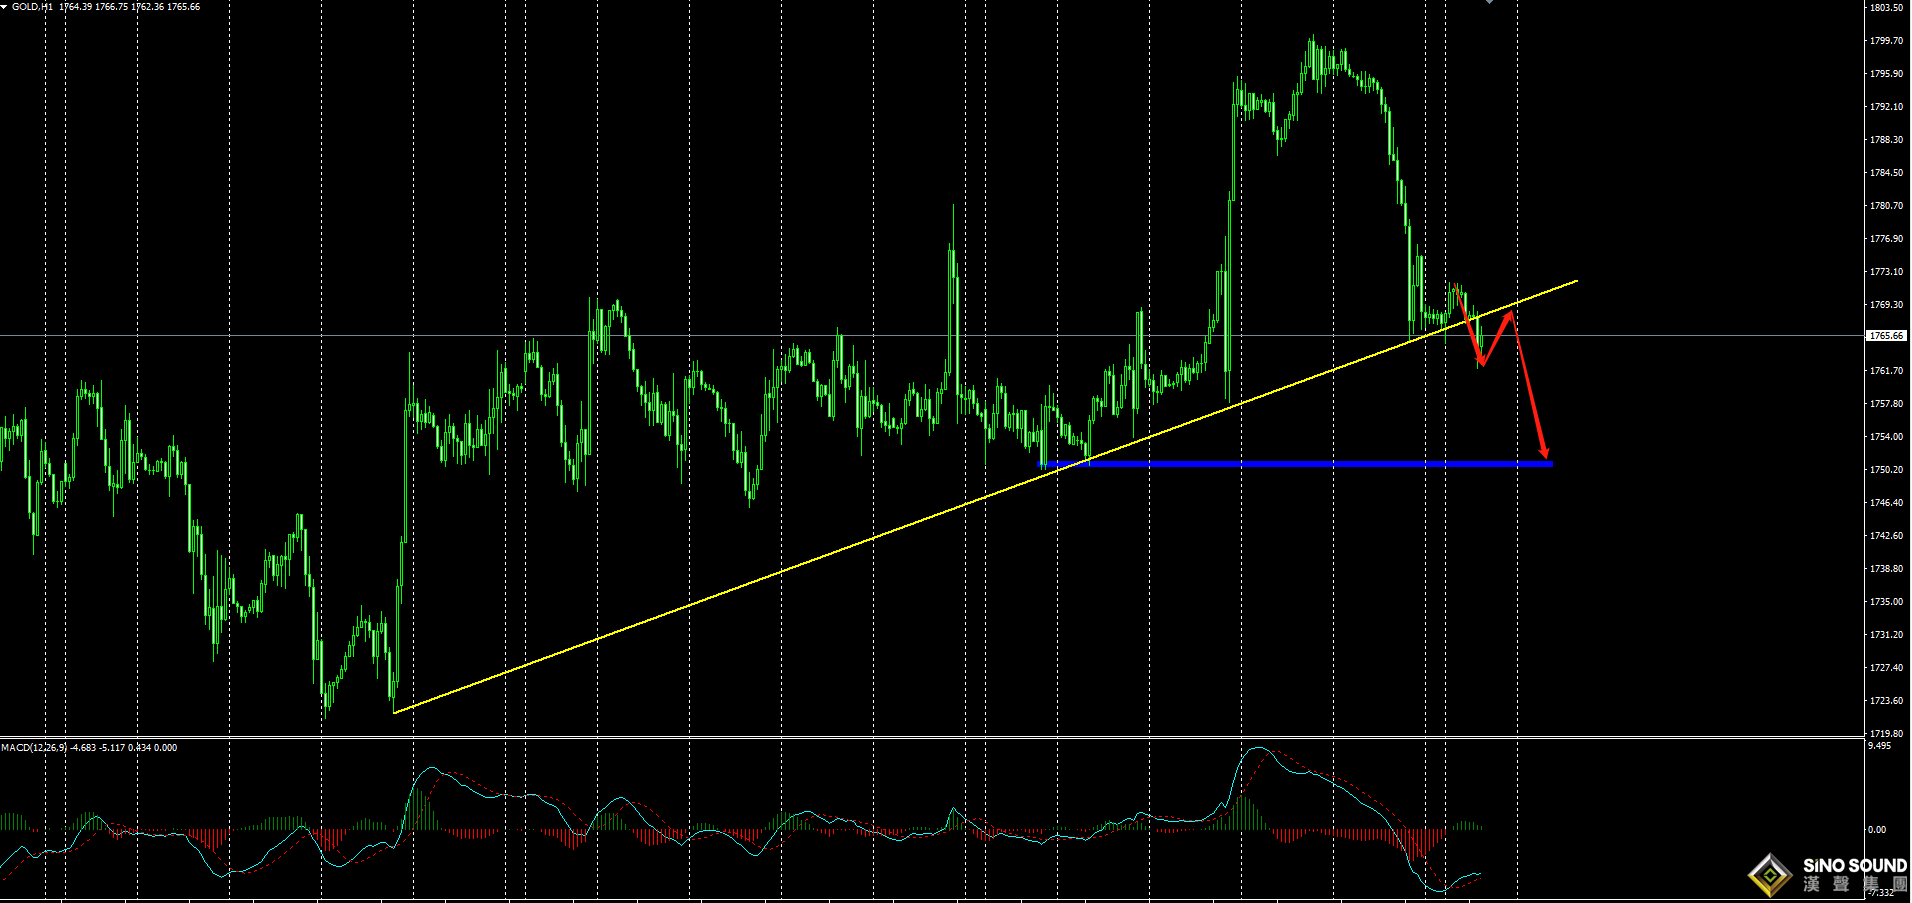Screen dimensions: 1912x903
Task: Select the blue horizontal support line
Action: coord(1300,464)
